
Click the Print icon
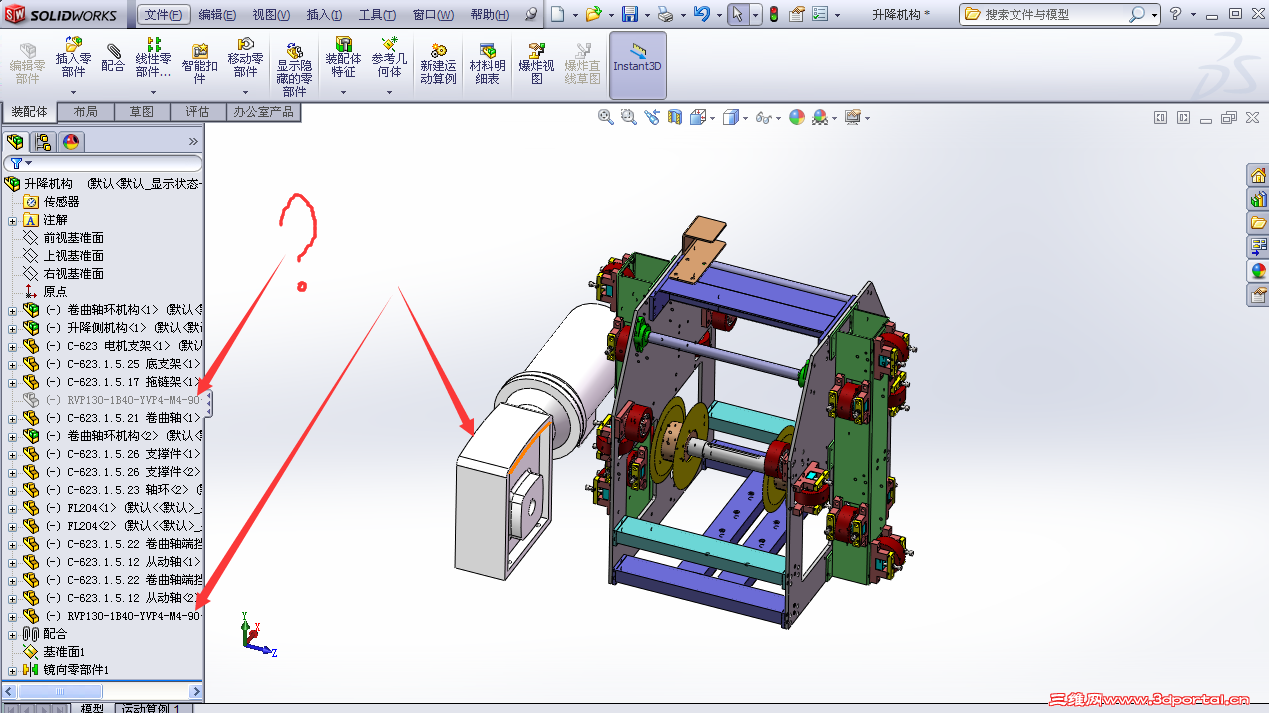[x=666, y=14]
